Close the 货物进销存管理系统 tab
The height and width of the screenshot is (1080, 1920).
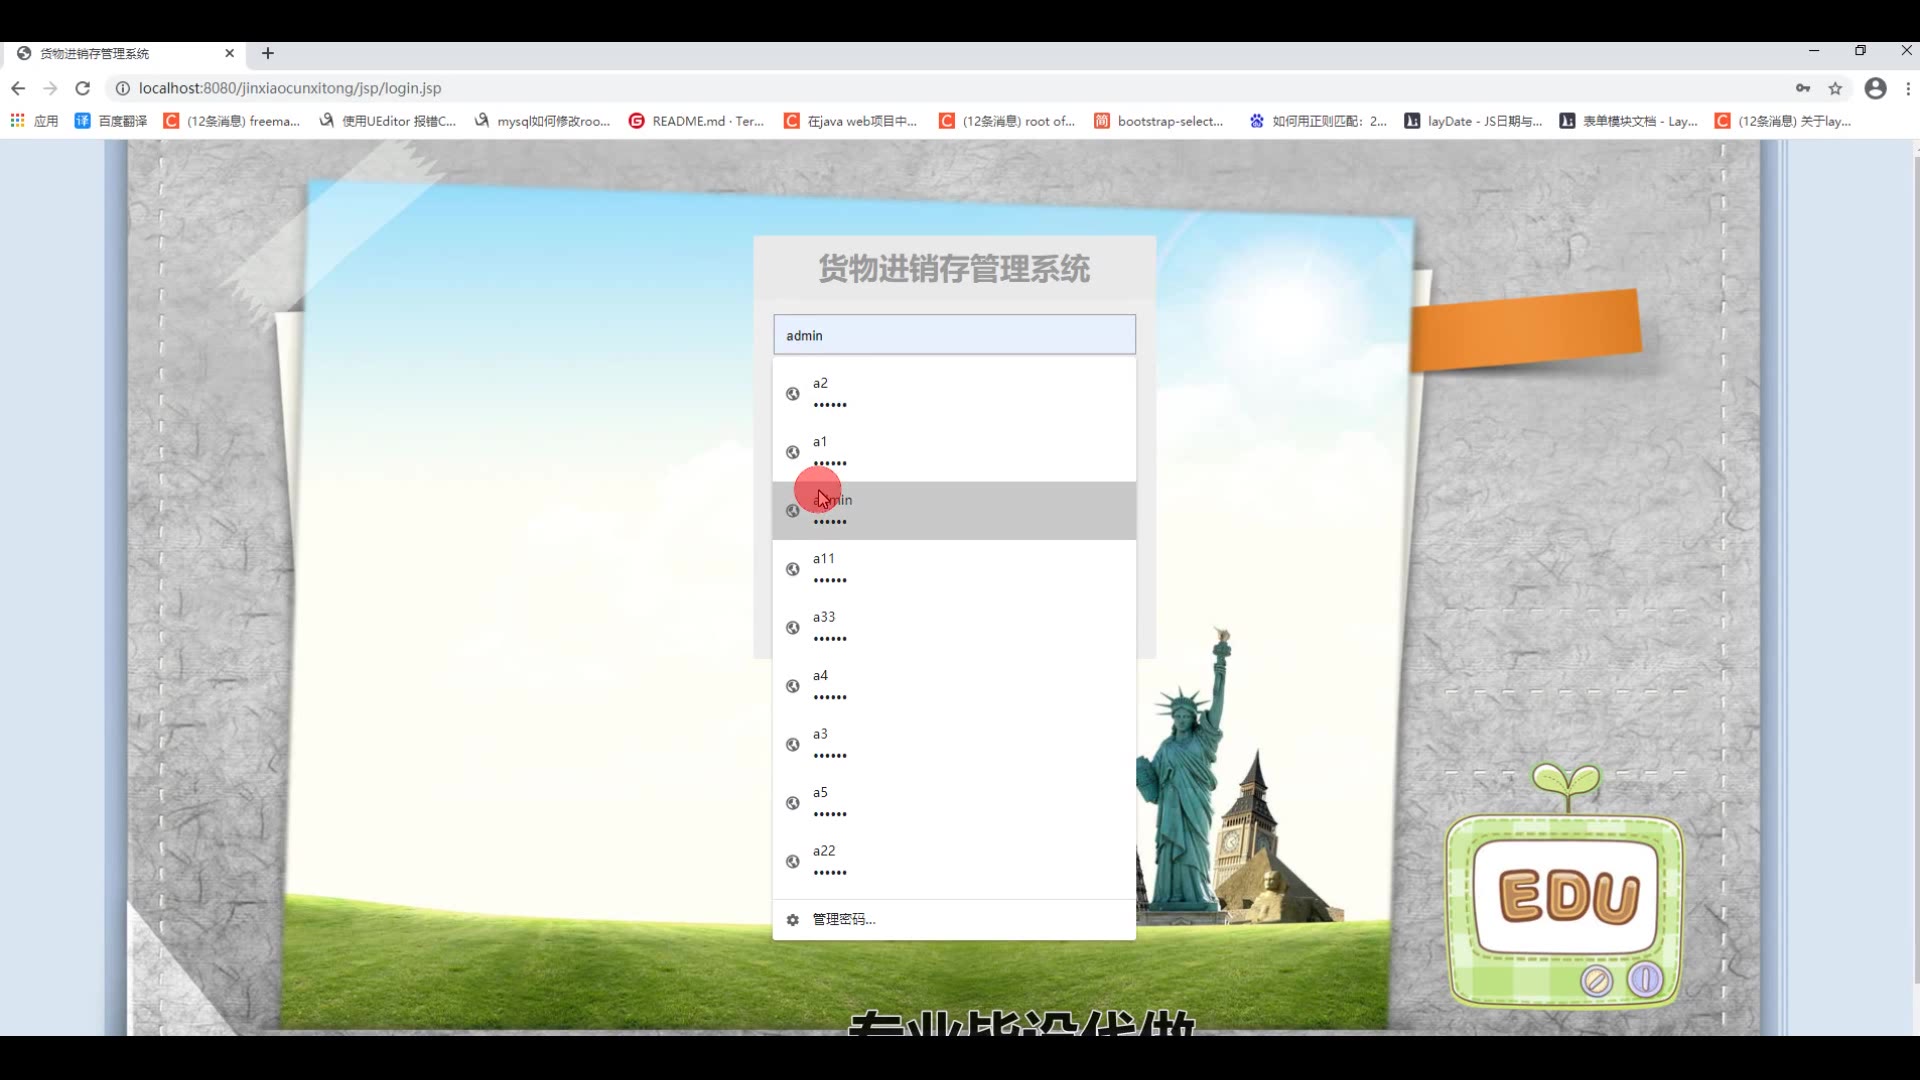click(229, 53)
